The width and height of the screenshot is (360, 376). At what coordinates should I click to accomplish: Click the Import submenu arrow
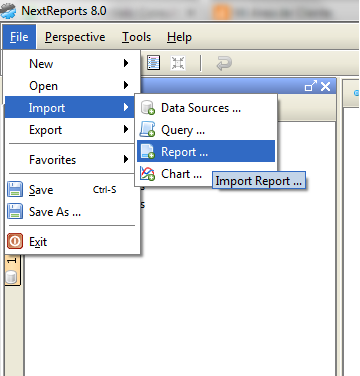click(x=126, y=107)
